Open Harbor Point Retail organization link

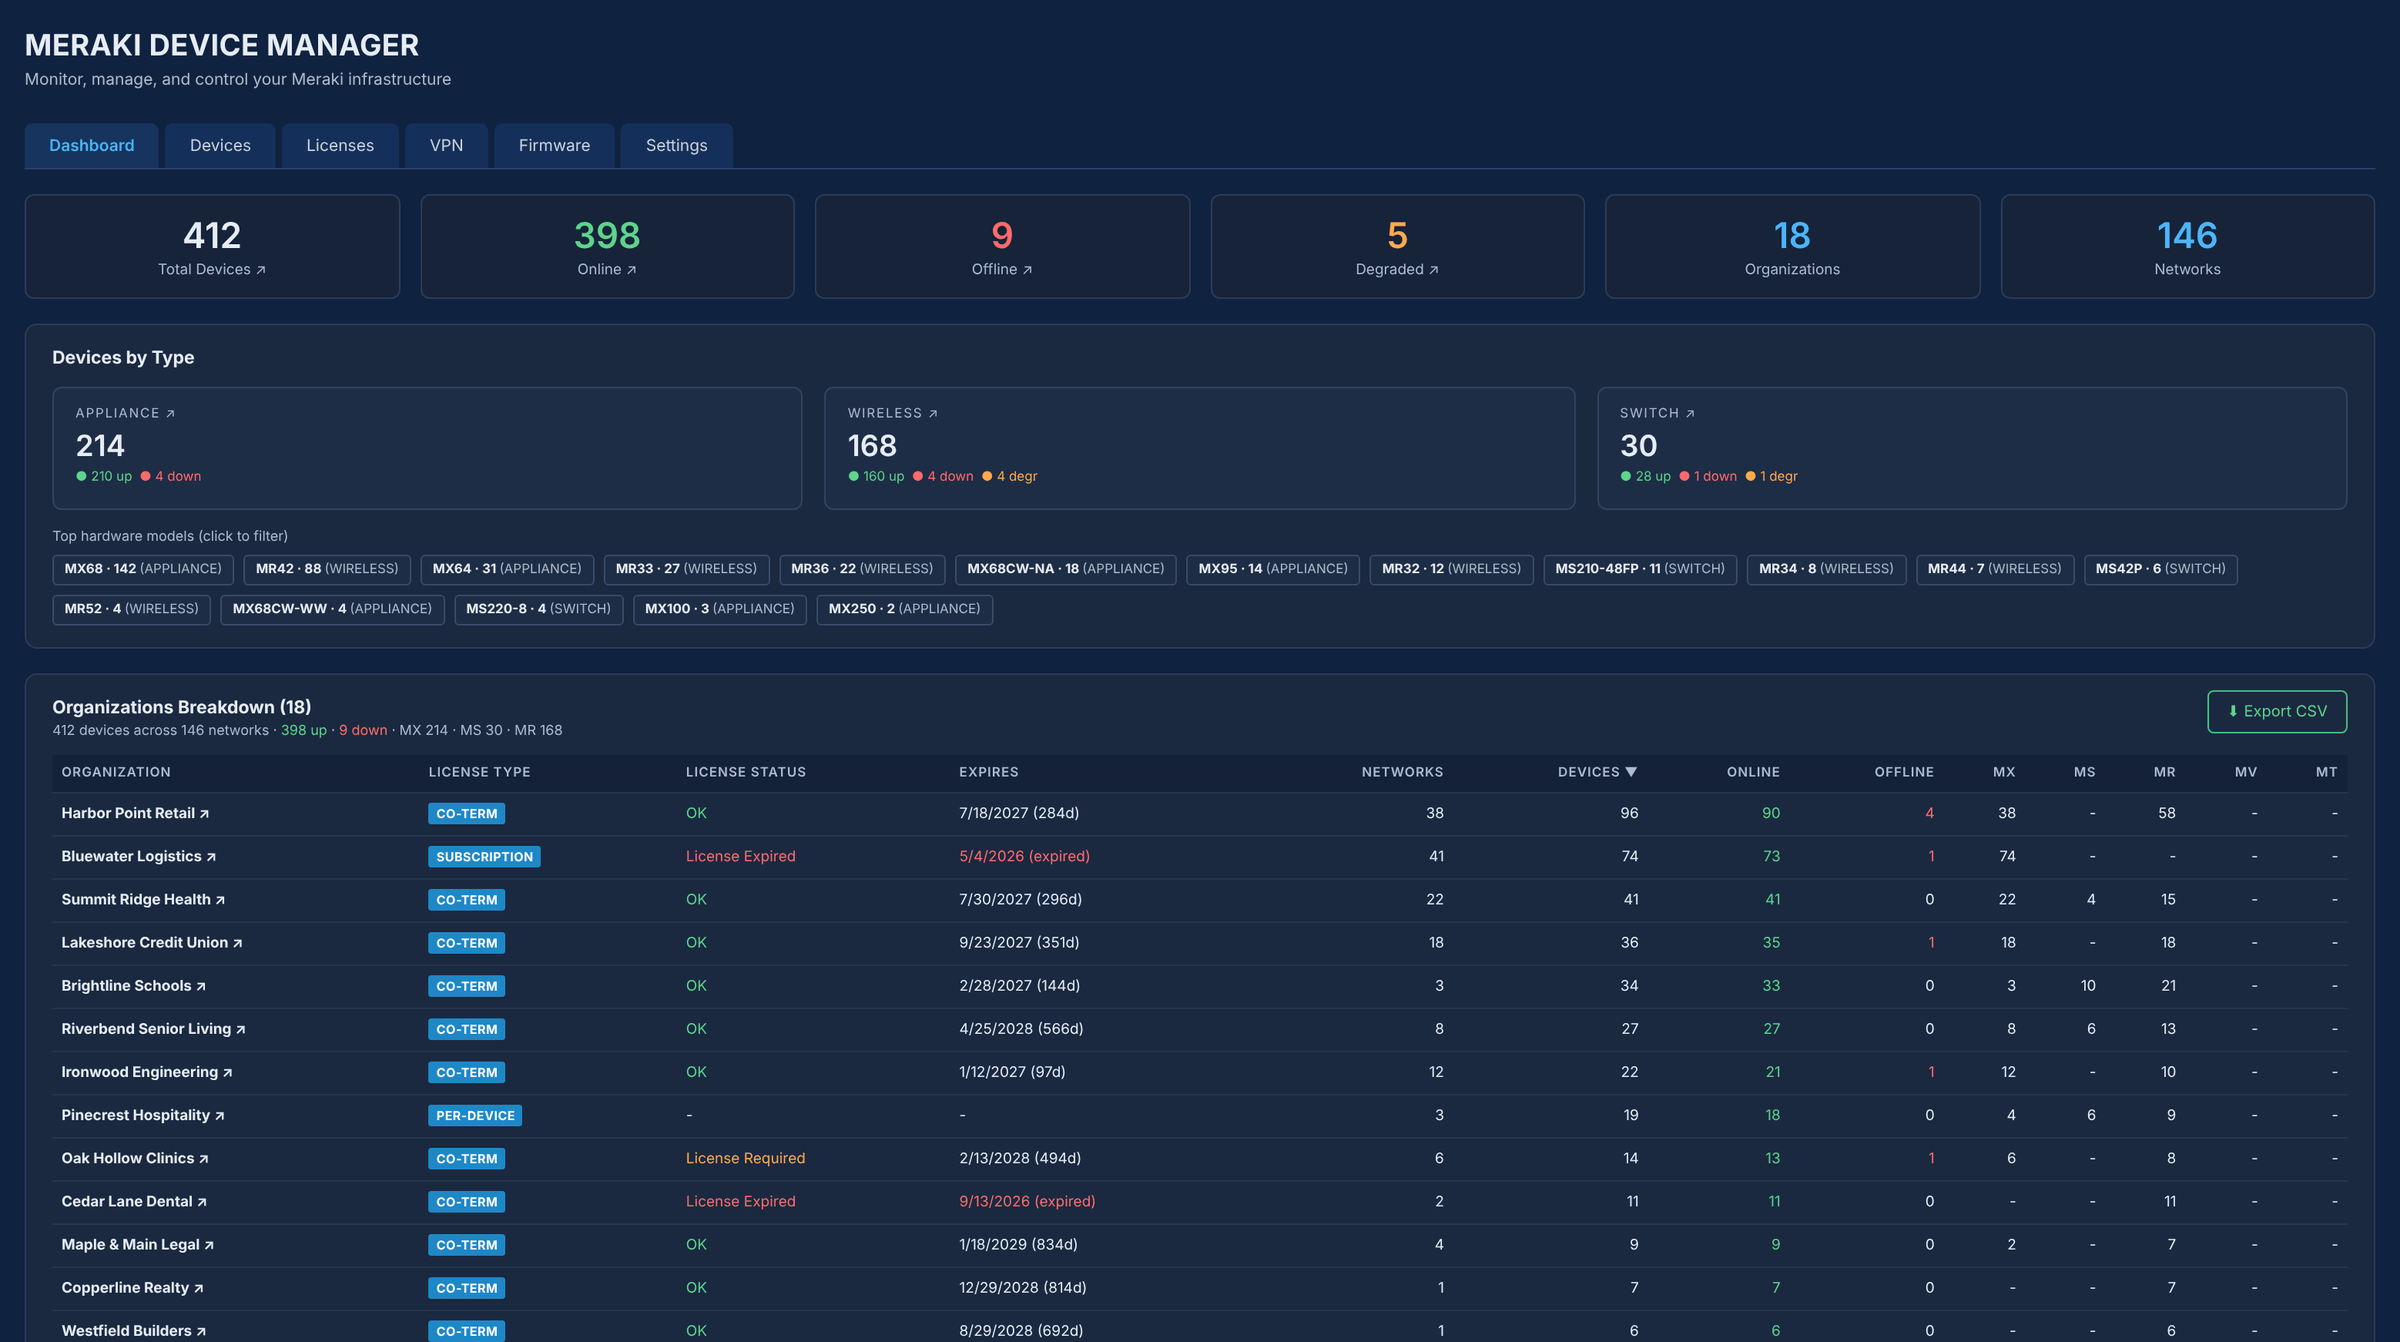pyautogui.click(x=135, y=813)
